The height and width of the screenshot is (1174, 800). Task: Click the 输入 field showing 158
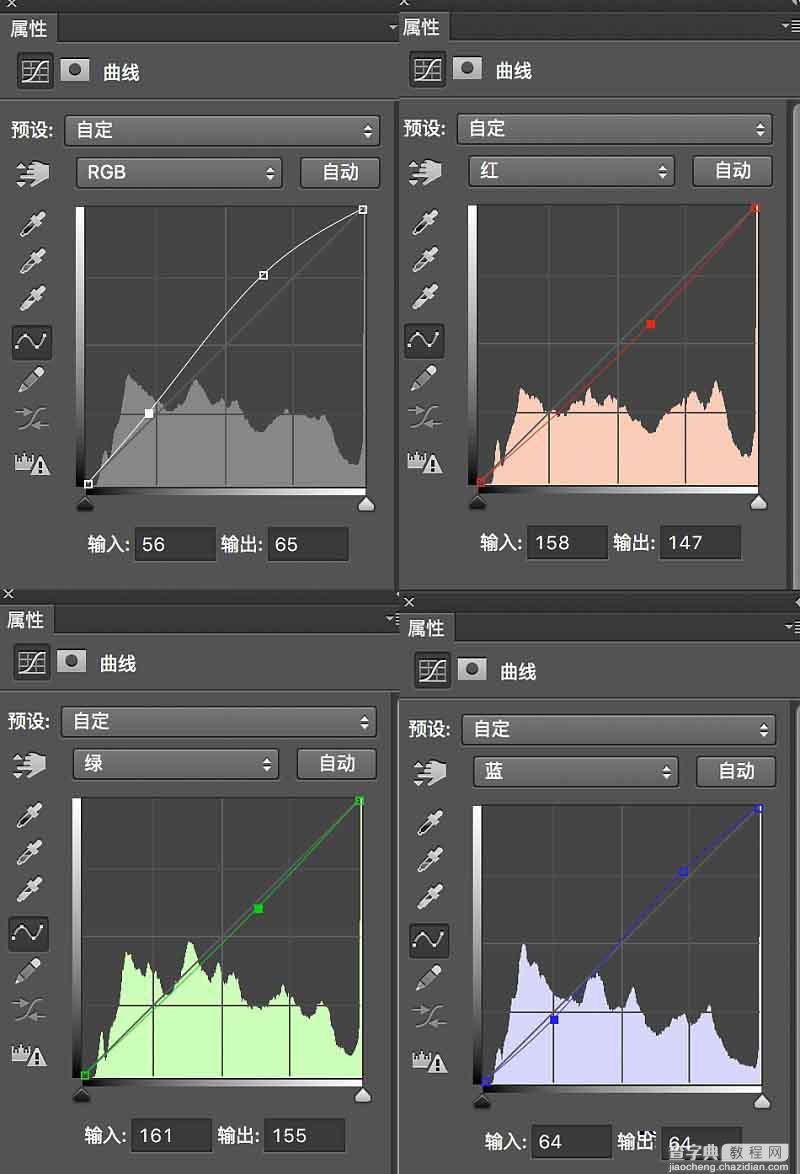pyautogui.click(x=566, y=543)
